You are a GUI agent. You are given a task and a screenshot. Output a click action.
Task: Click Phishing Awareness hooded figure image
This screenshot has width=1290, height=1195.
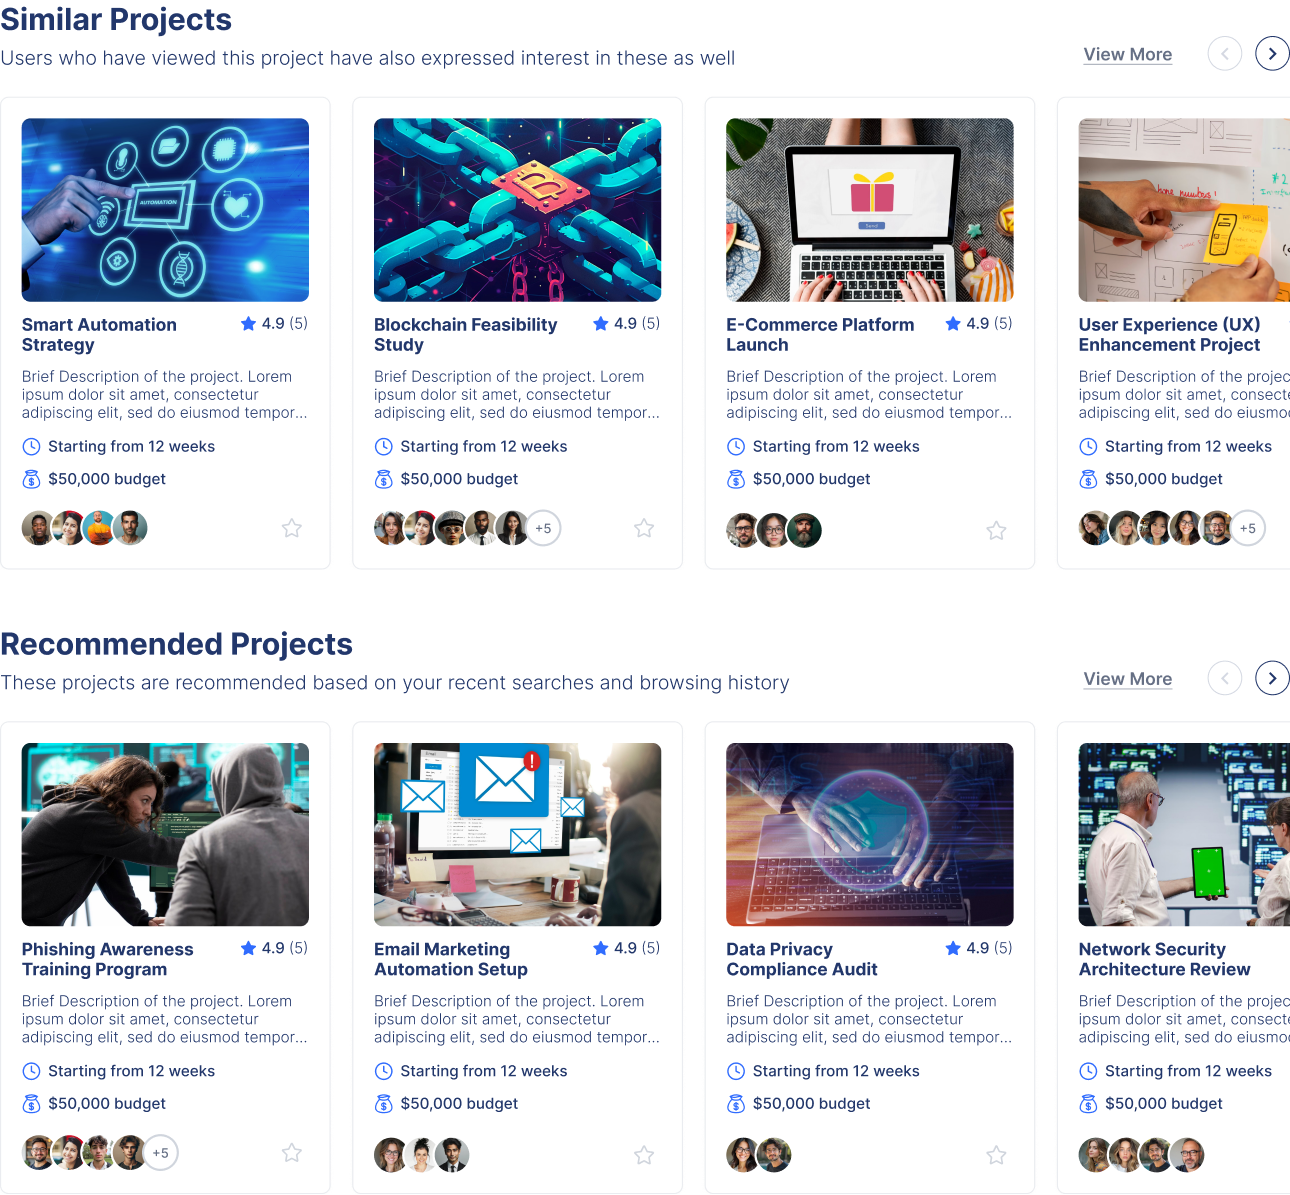coord(165,835)
